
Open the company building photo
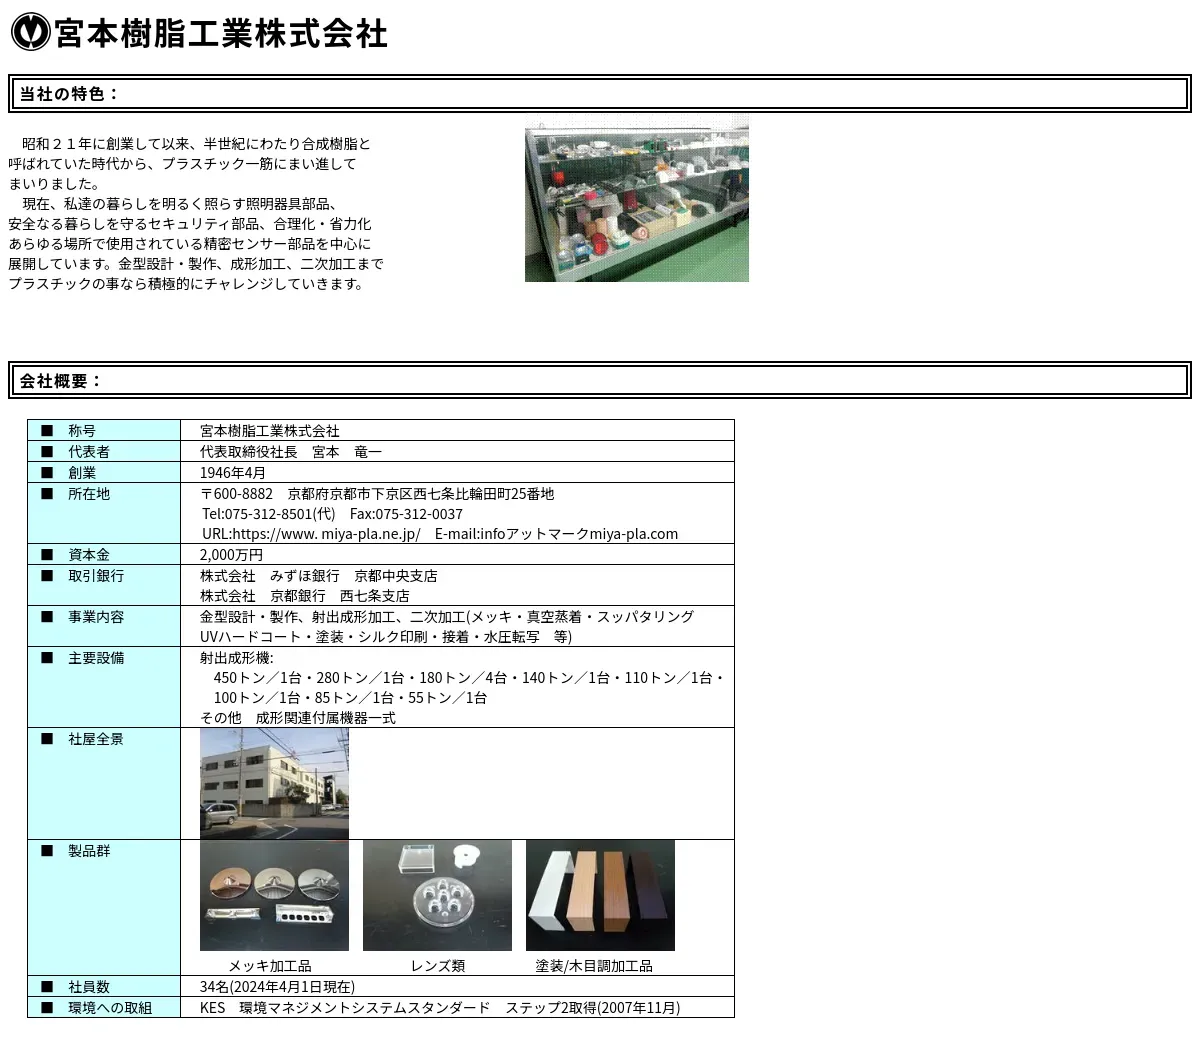point(274,783)
